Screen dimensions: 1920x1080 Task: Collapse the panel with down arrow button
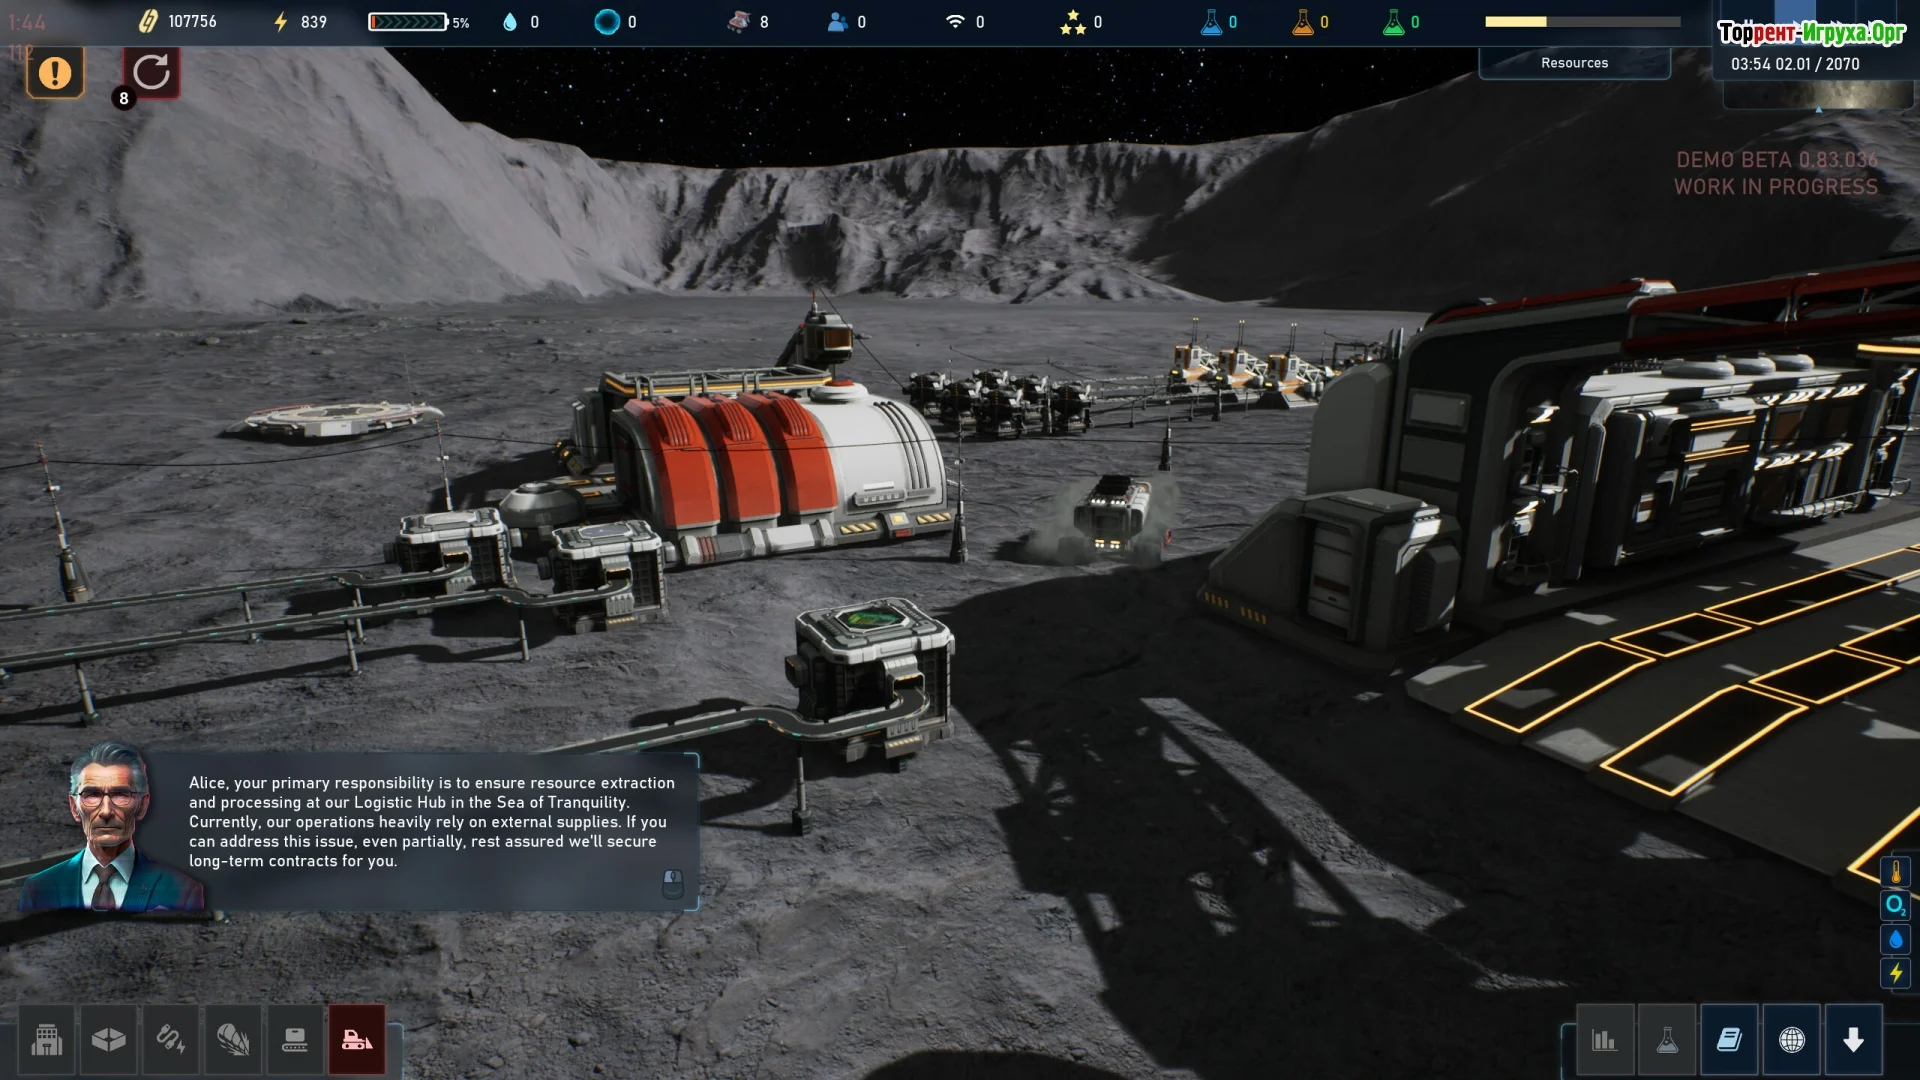[x=1853, y=1040]
